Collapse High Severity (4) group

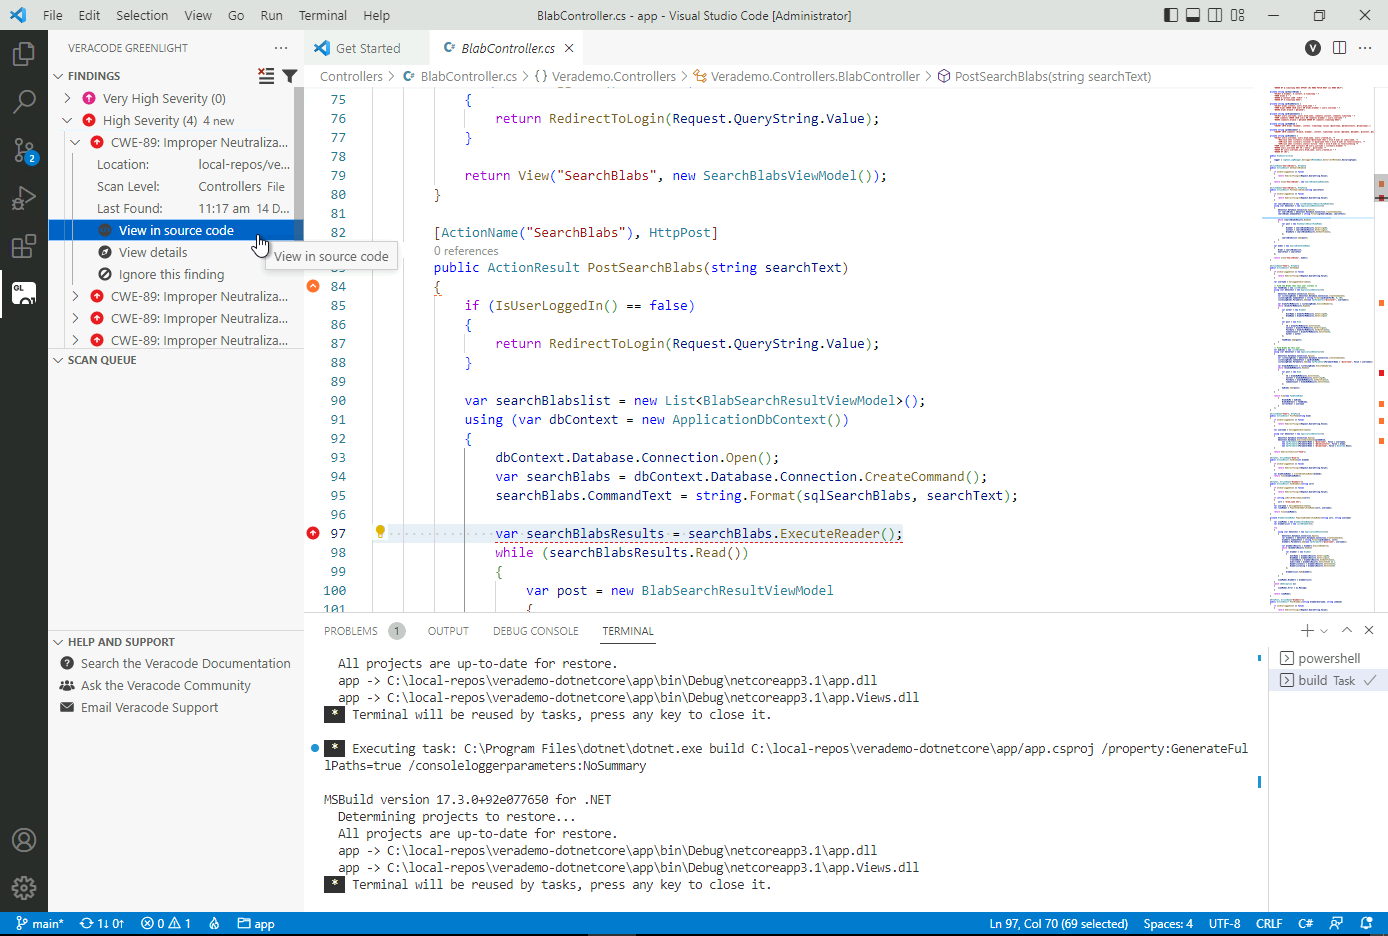[67, 120]
